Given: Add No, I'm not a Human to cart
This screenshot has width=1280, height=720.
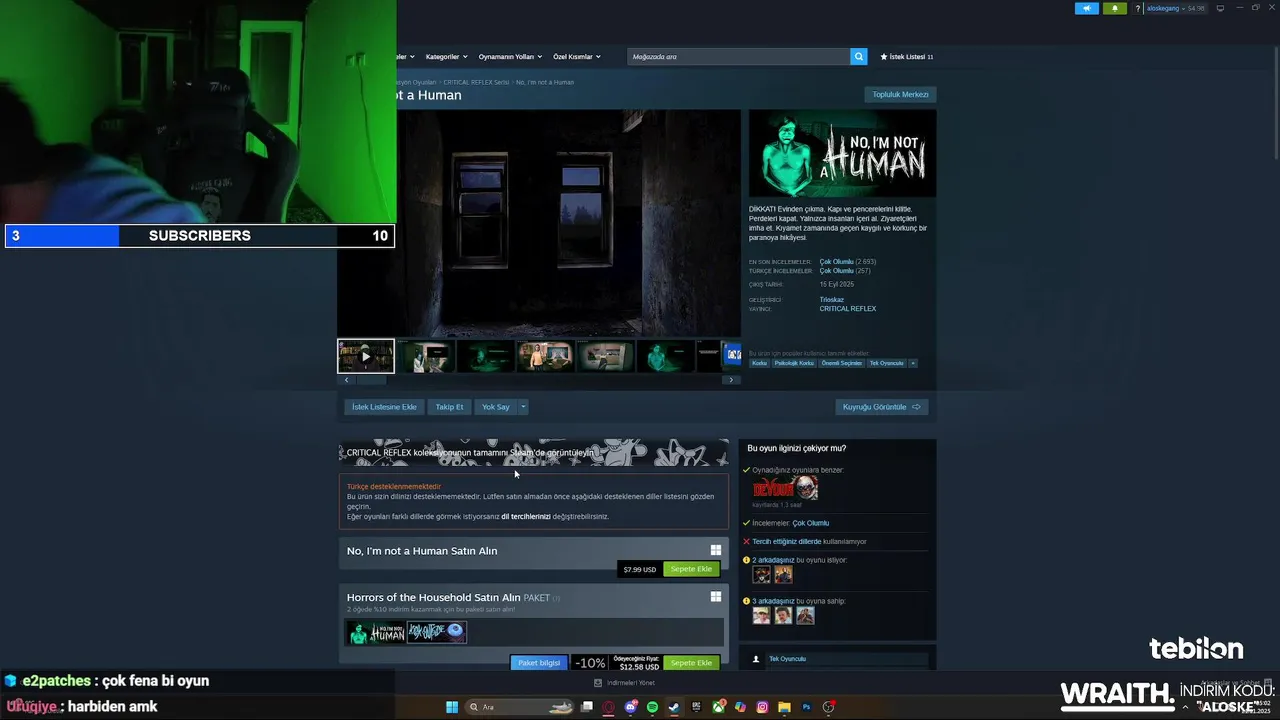Looking at the screenshot, I should click(x=691, y=569).
